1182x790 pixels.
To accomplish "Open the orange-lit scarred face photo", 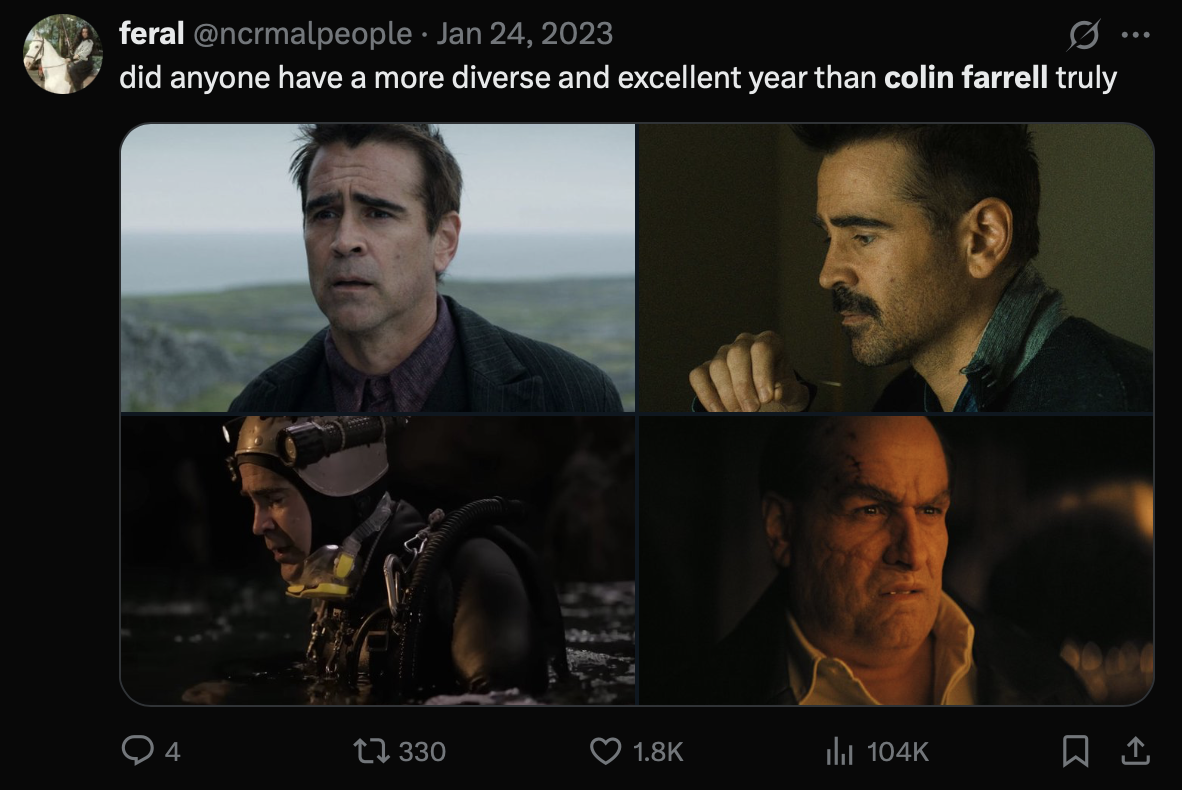I will (896, 560).
